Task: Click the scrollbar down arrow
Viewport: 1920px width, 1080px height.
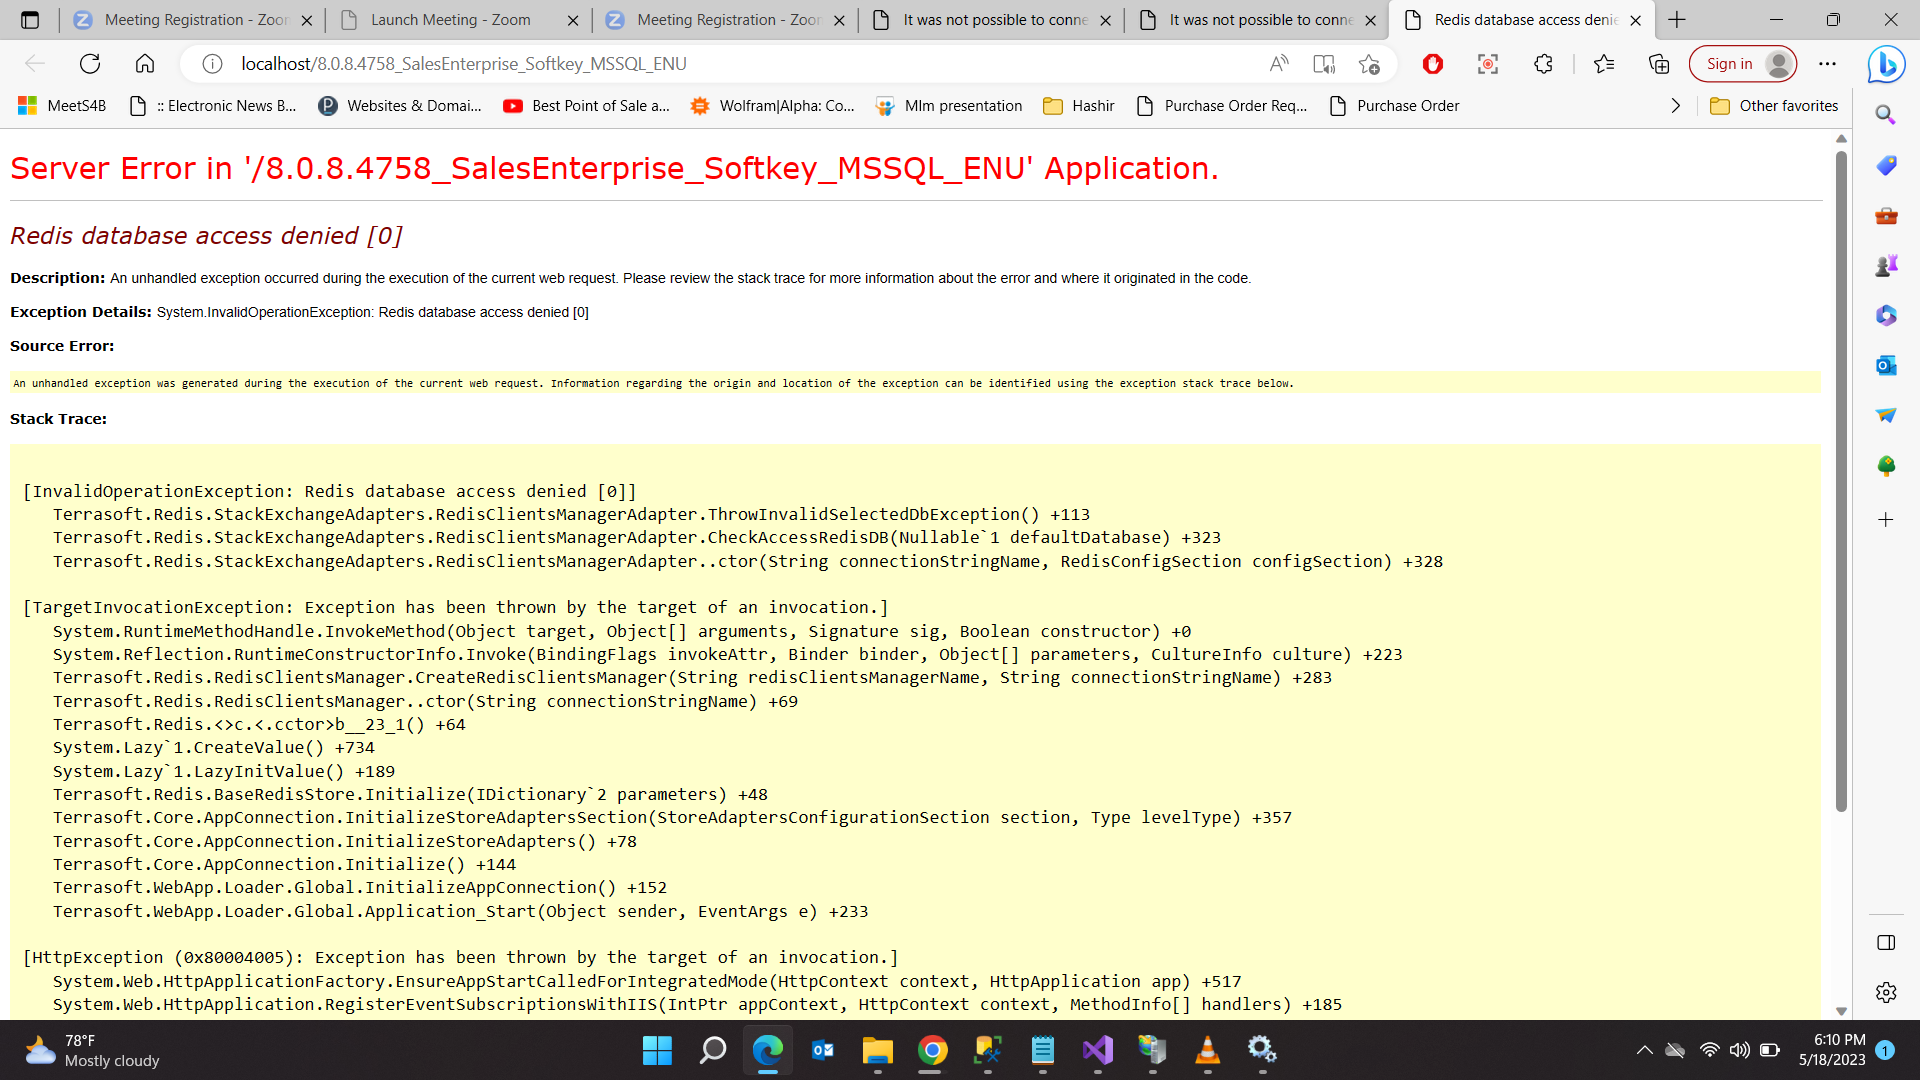Action: pyautogui.click(x=1841, y=1011)
